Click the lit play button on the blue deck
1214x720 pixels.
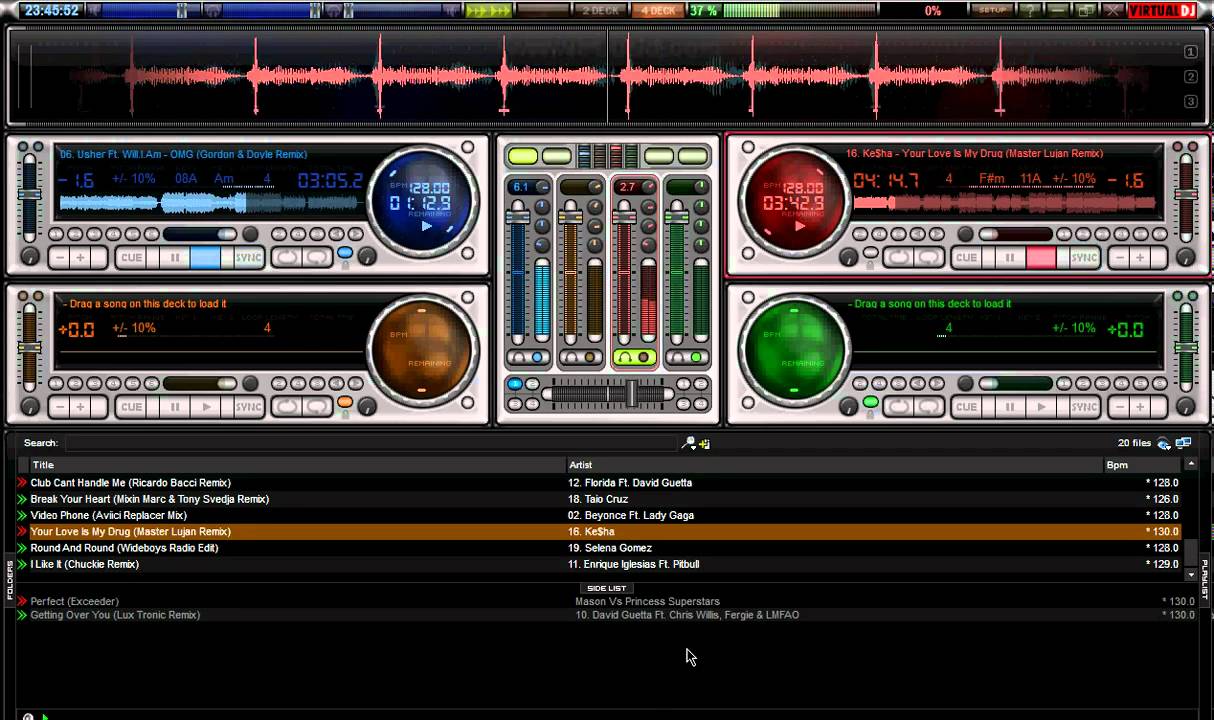tap(205, 257)
